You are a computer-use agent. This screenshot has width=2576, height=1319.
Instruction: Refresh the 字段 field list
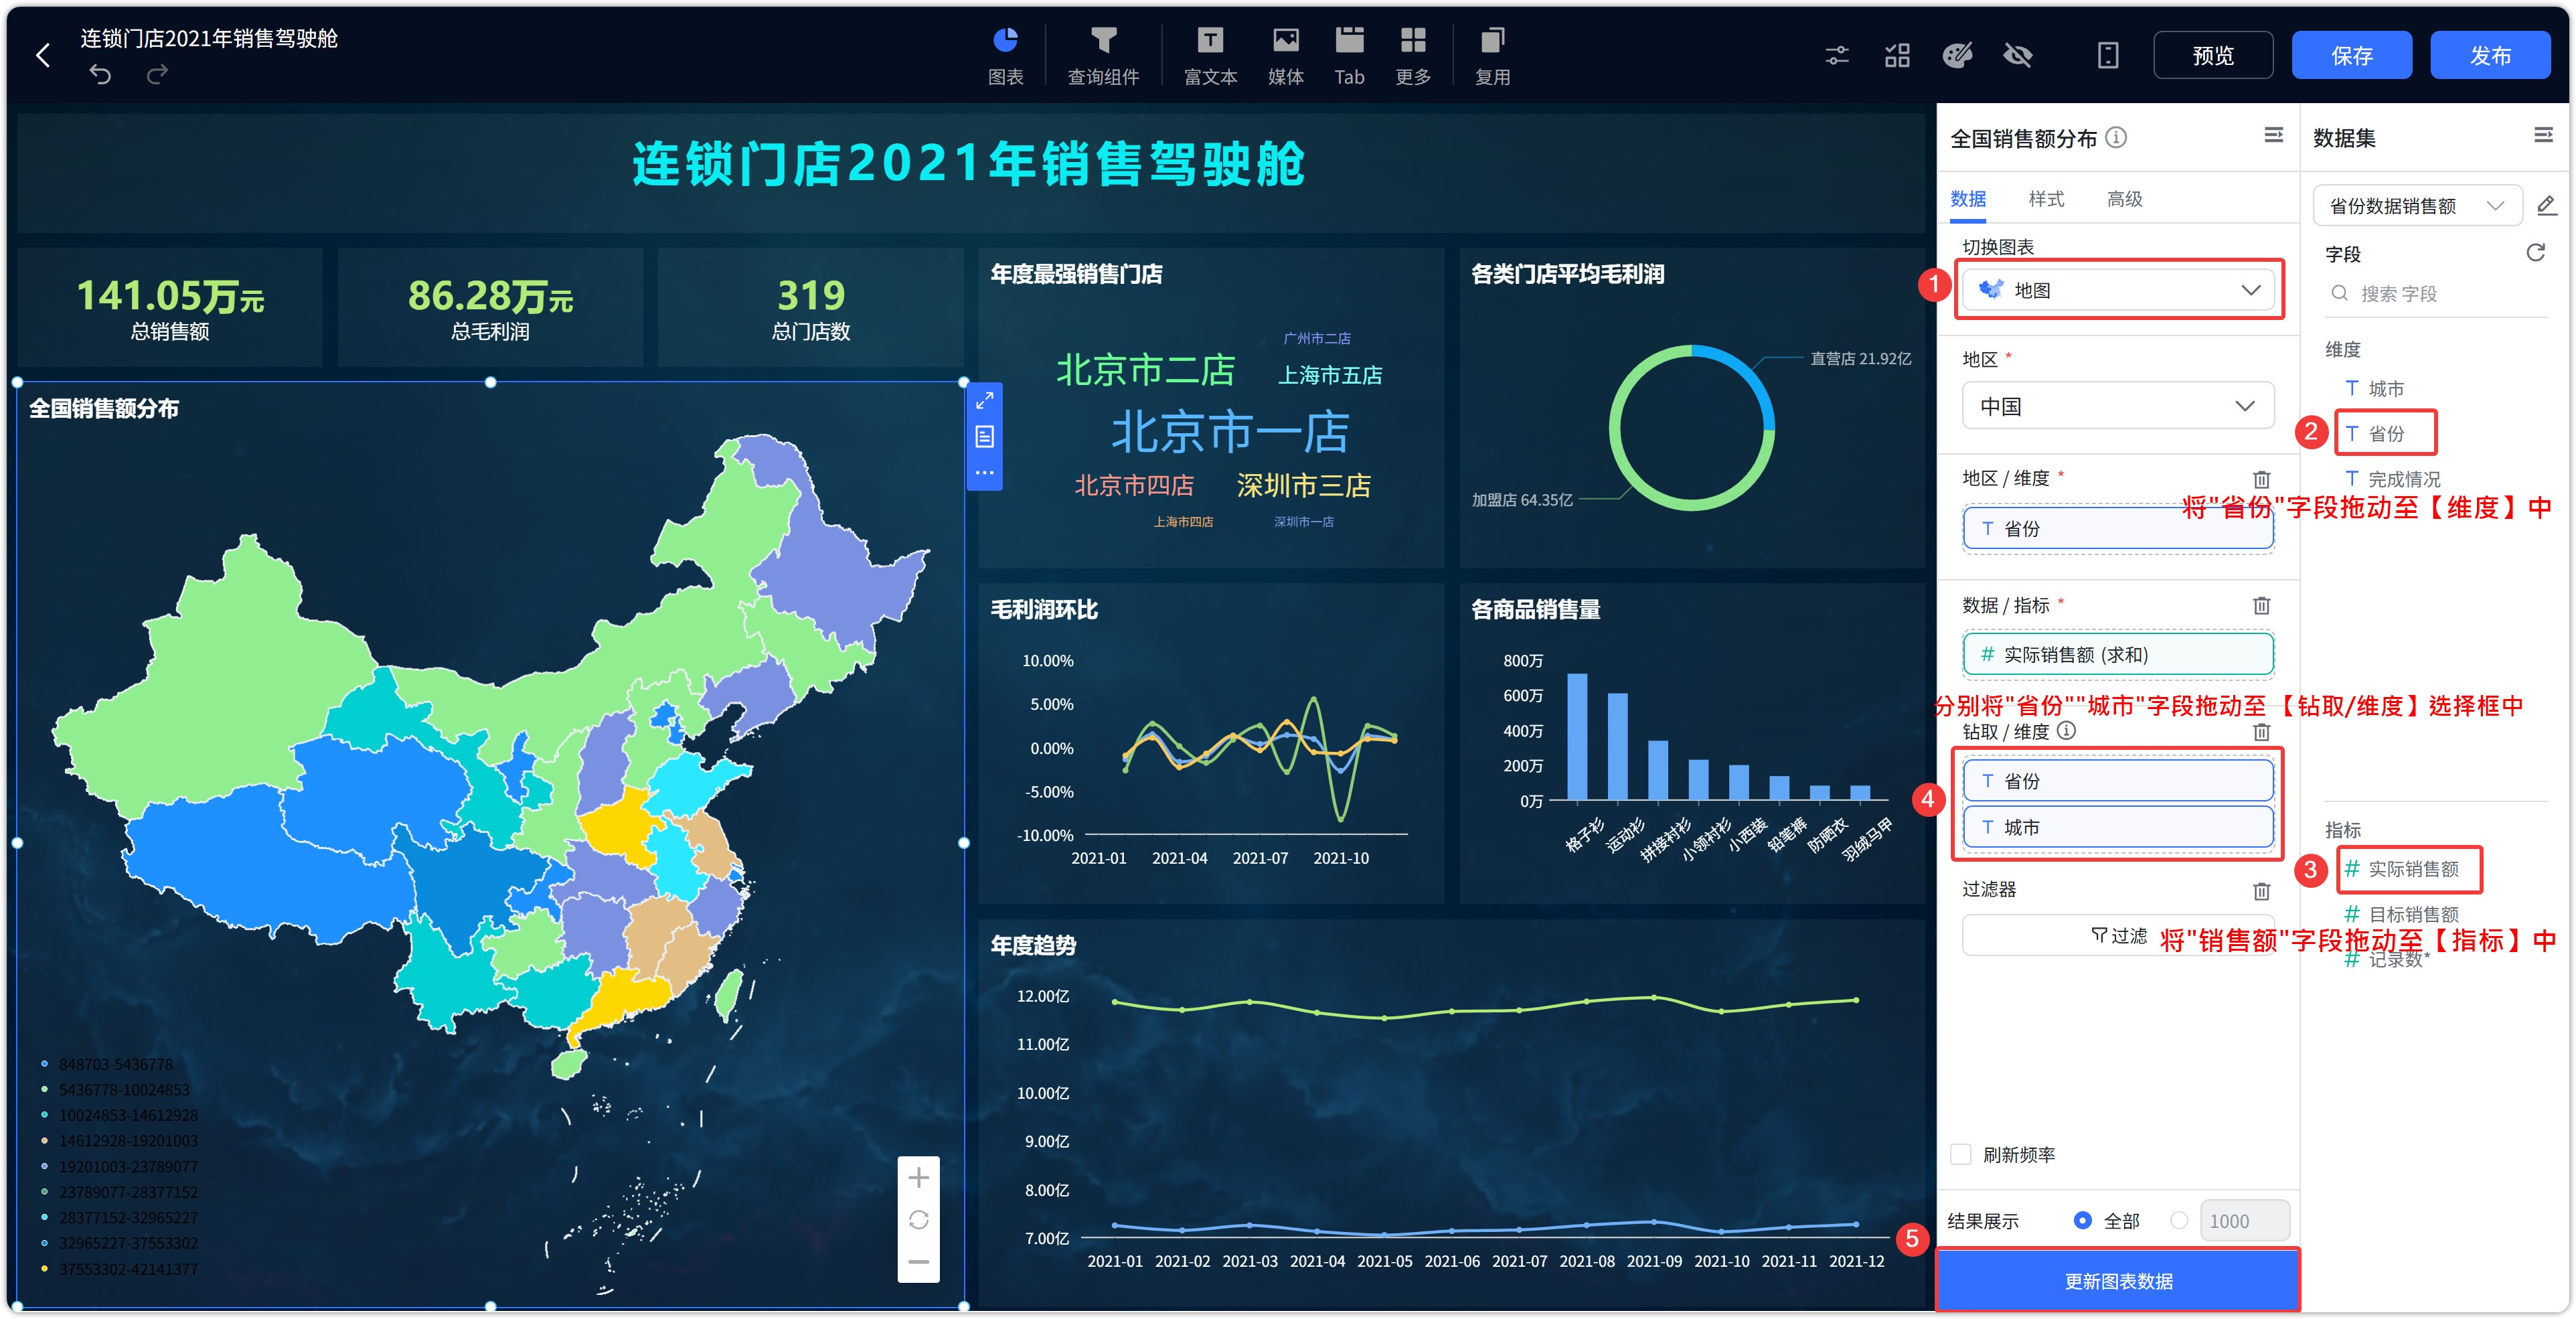[x=2535, y=252]
